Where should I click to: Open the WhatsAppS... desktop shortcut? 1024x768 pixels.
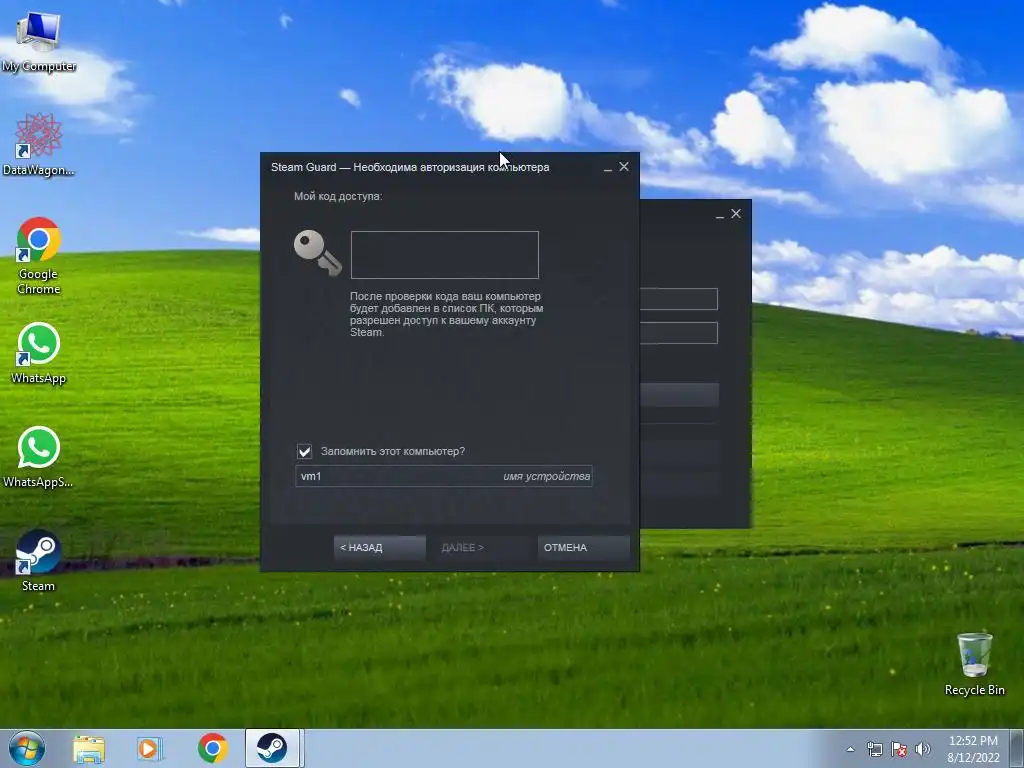click(39, 457)
